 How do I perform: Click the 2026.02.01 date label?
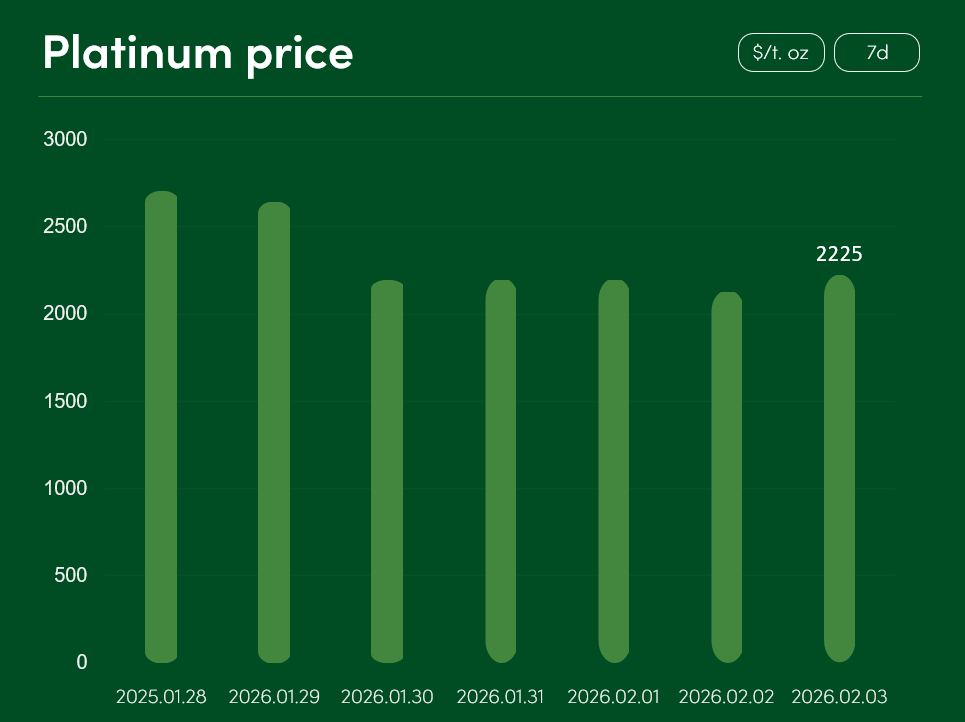[613, 697]
